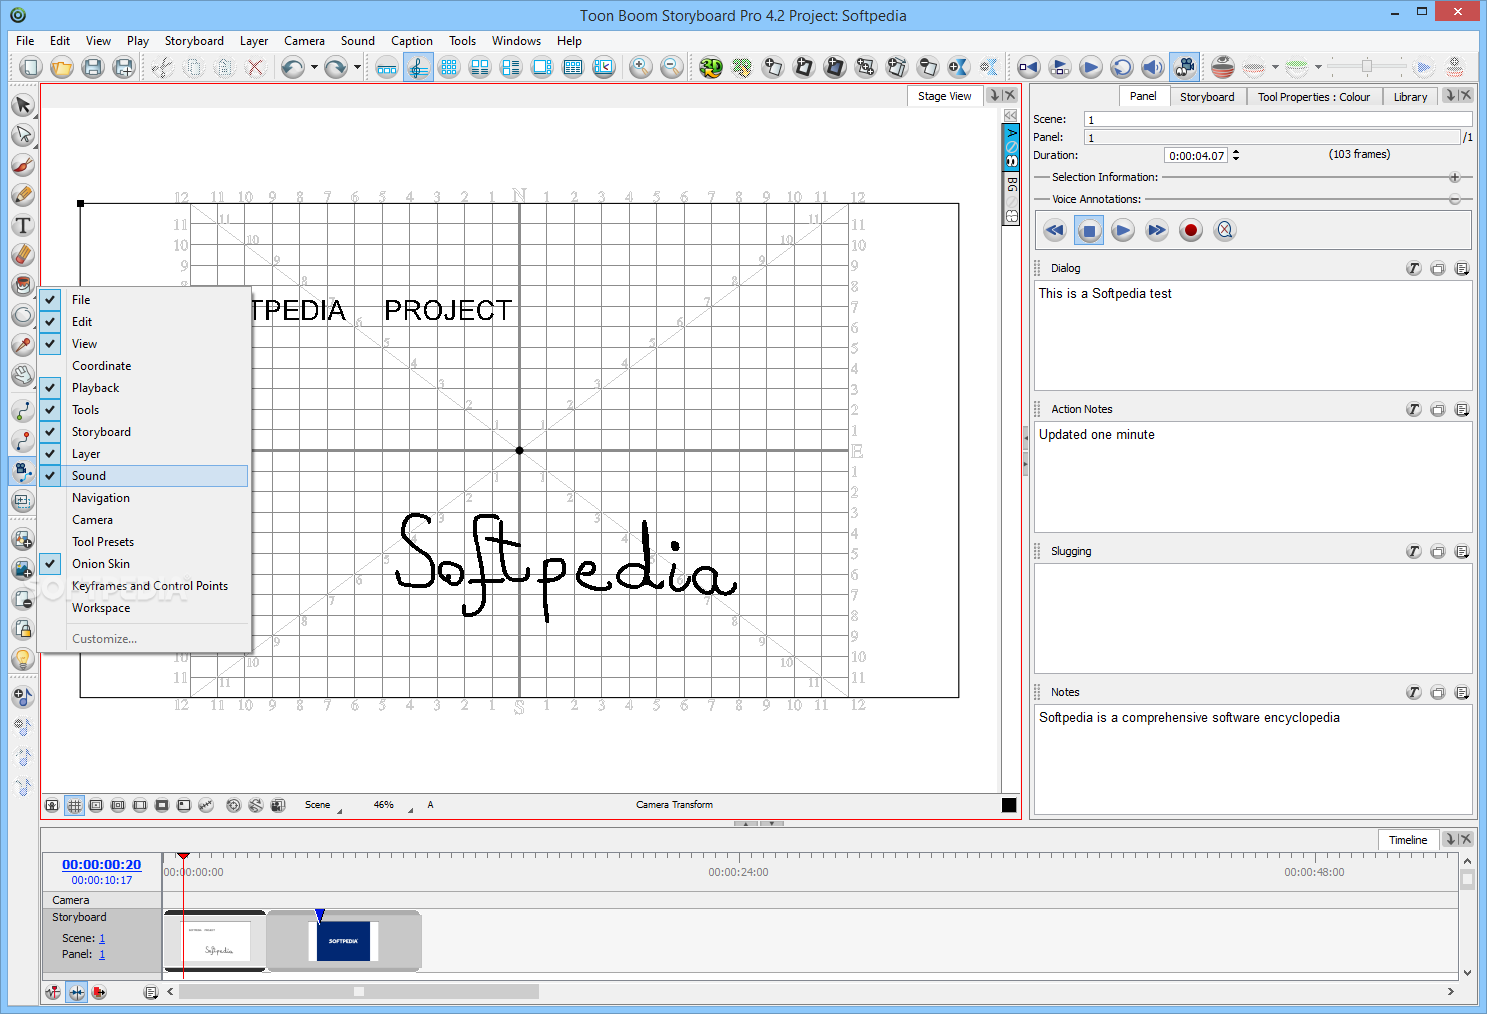This screenshot has width=1487, height=1014.
Task: Collapse the Voice Annotations section
Action: click(x=1455, y=199)
